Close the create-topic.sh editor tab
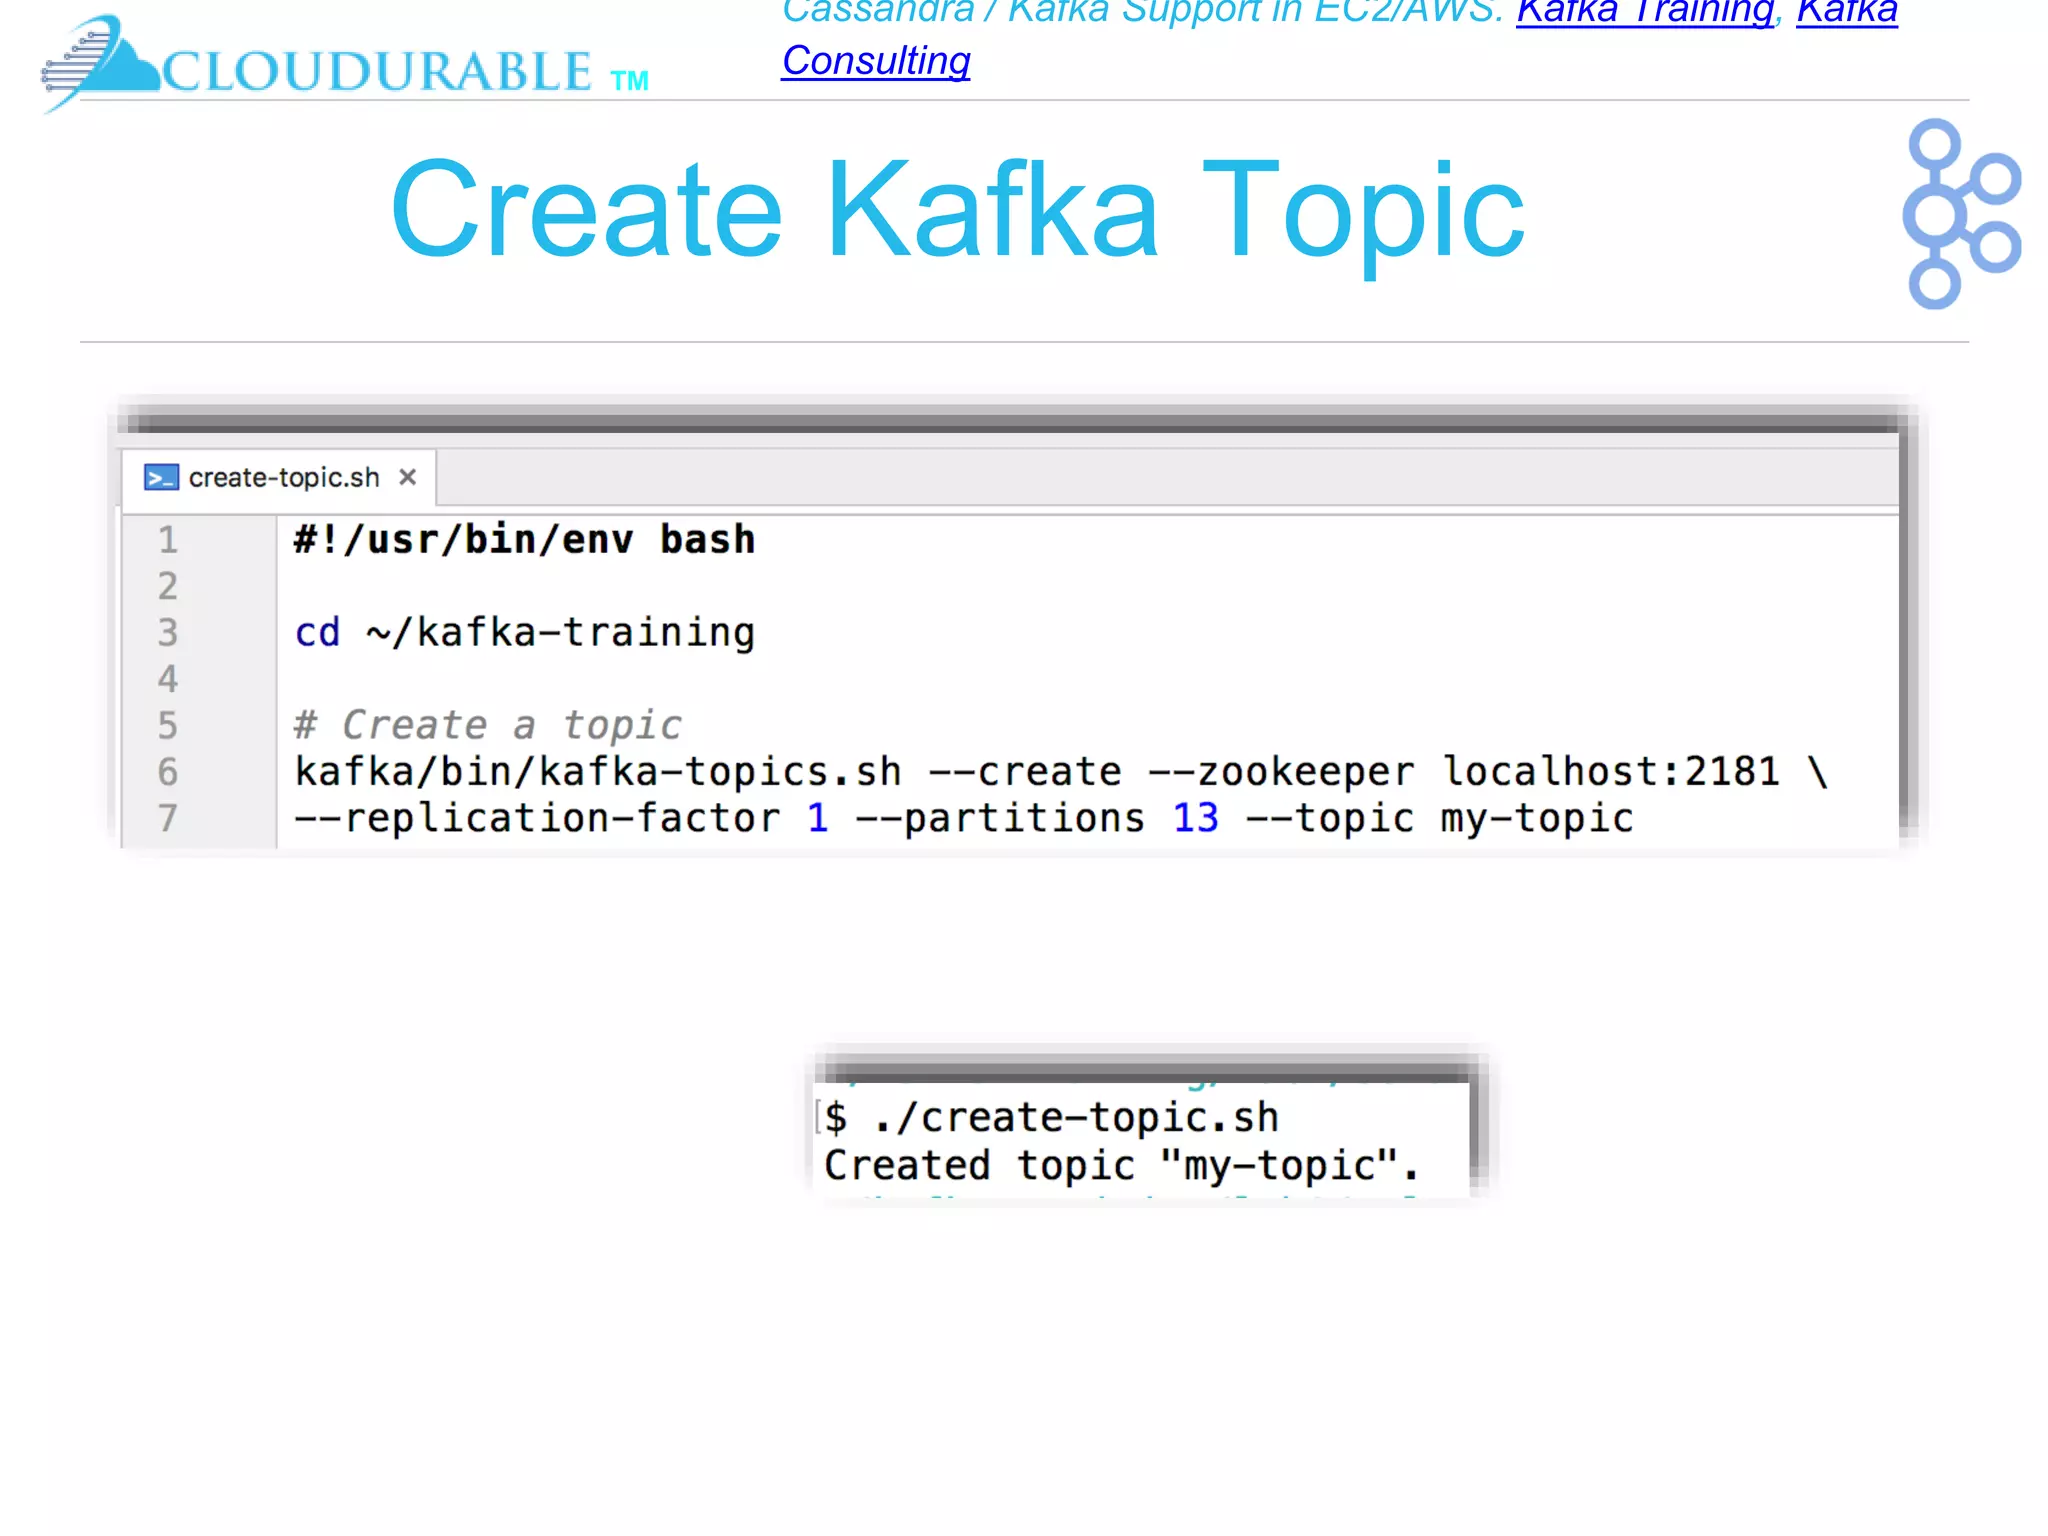 [407, 478]
